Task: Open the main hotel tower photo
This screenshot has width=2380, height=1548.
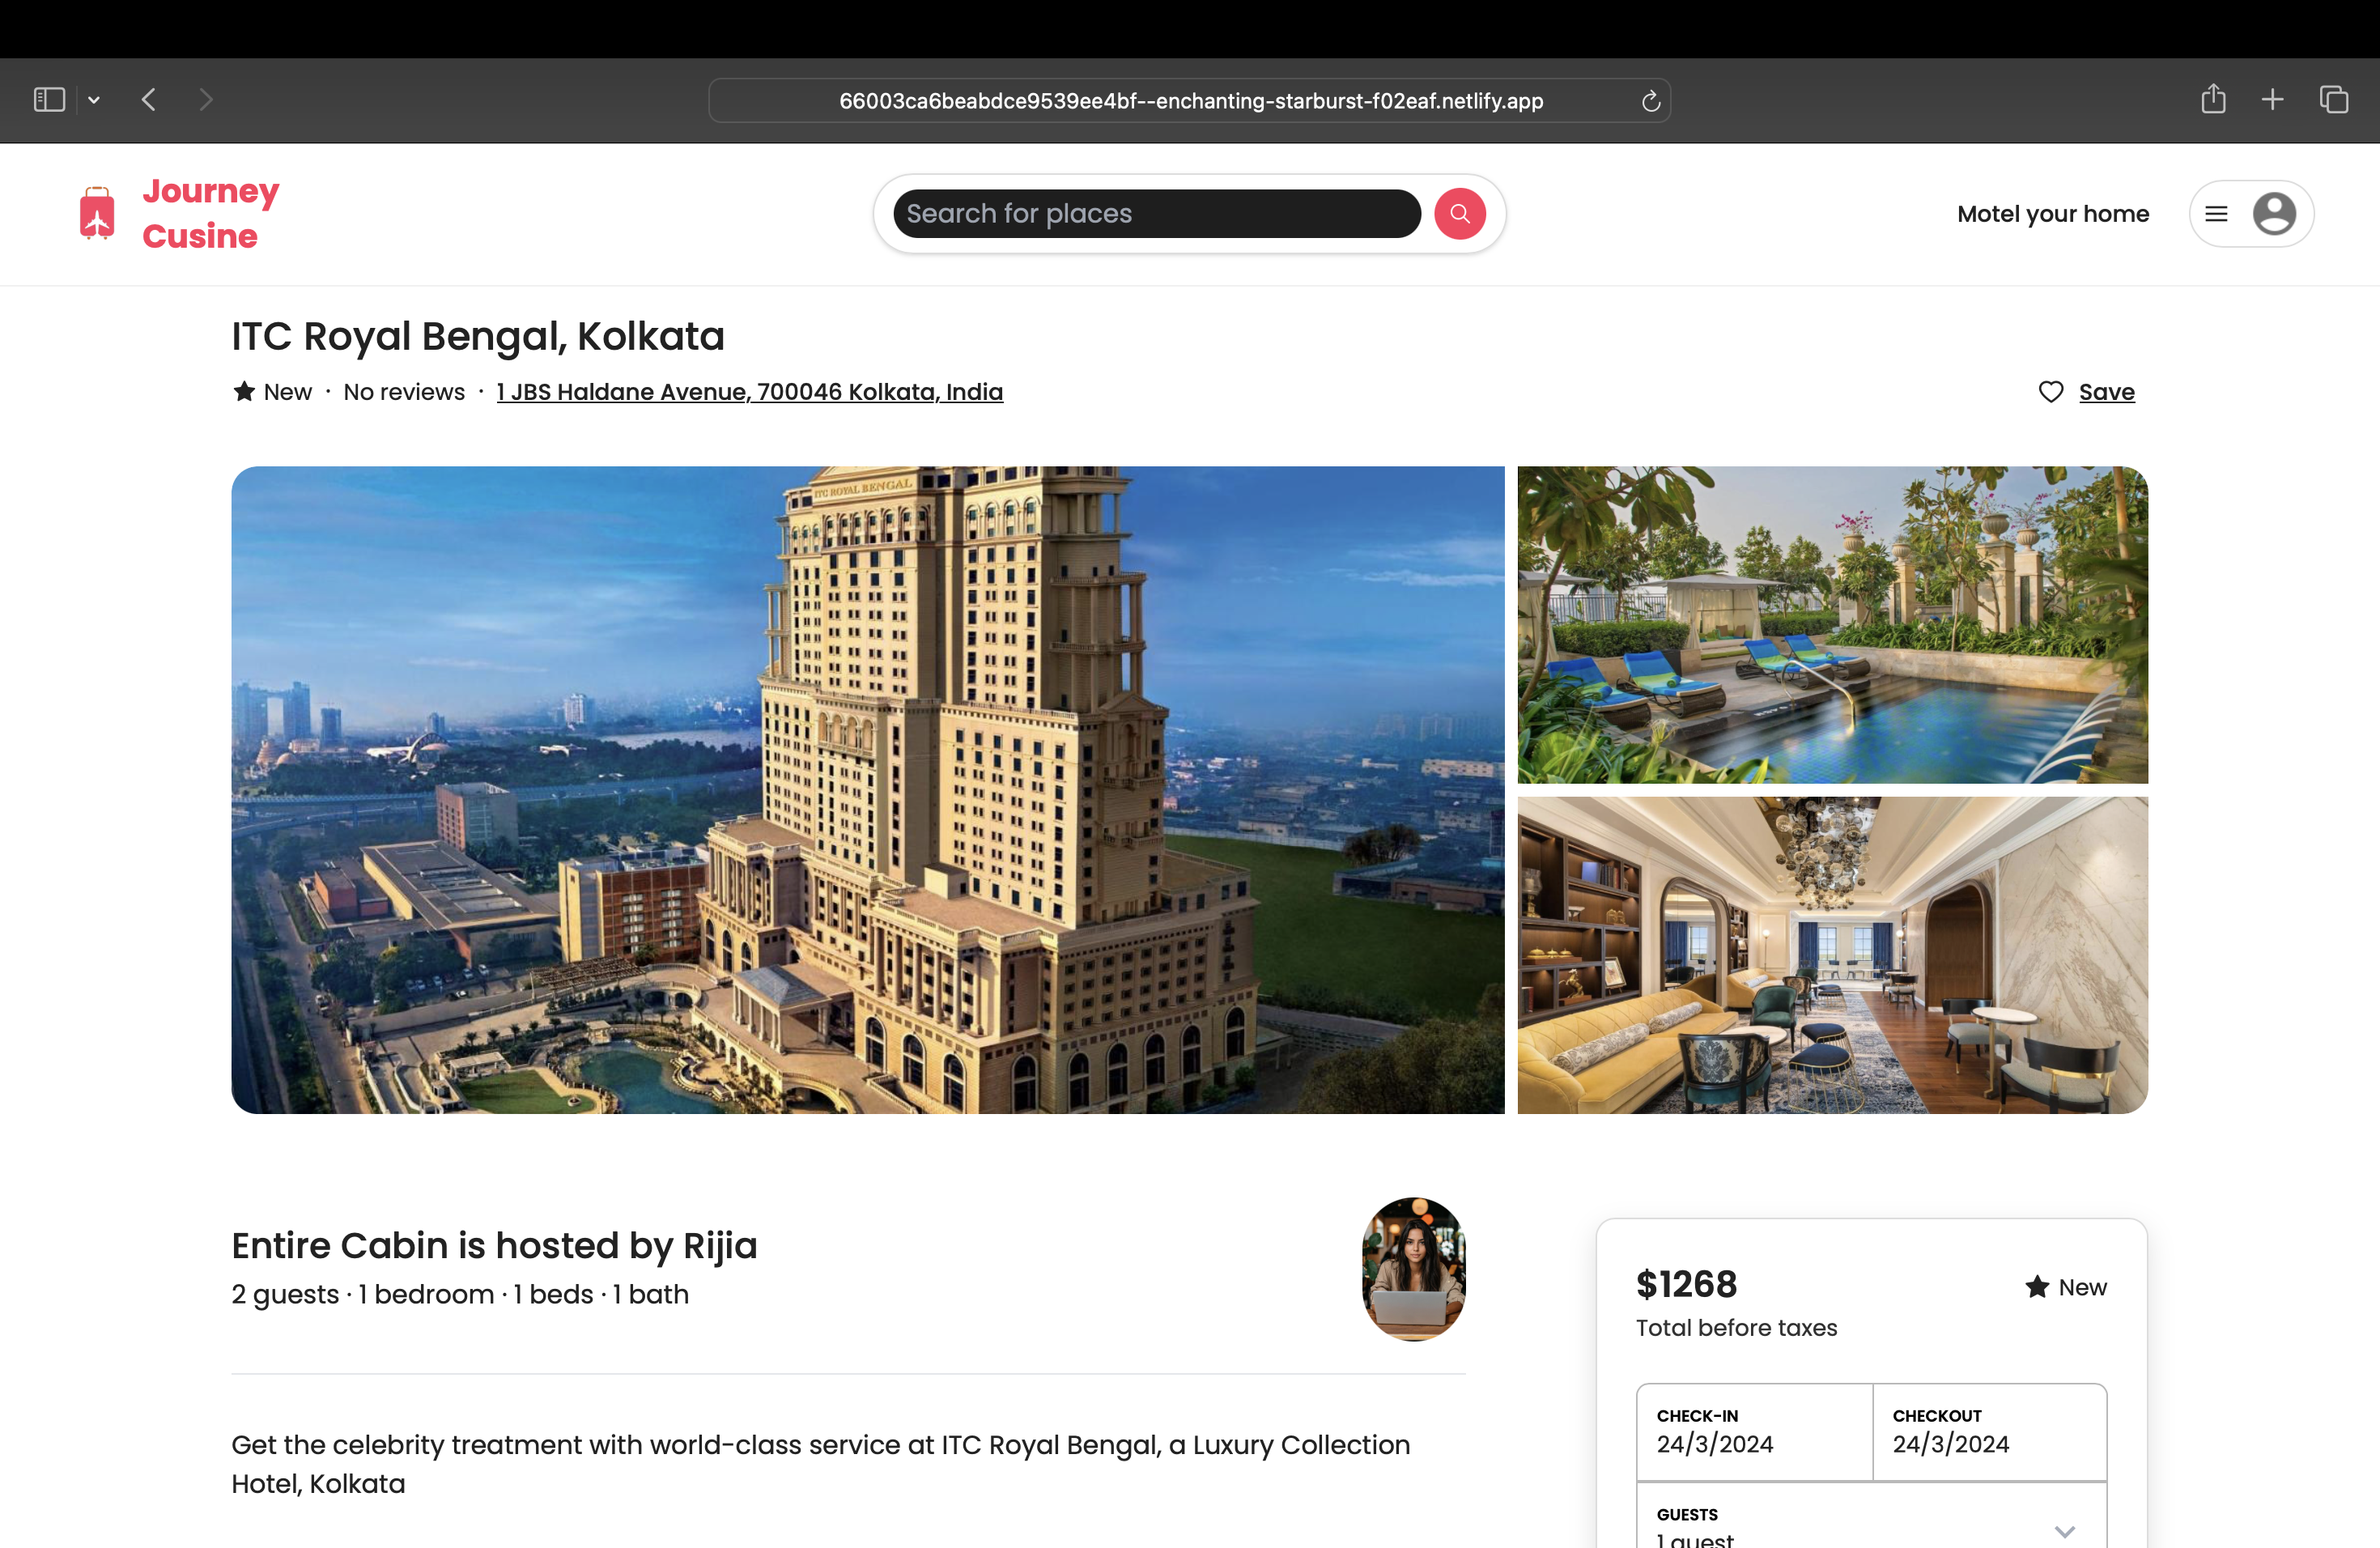Action: pos(867,790)
